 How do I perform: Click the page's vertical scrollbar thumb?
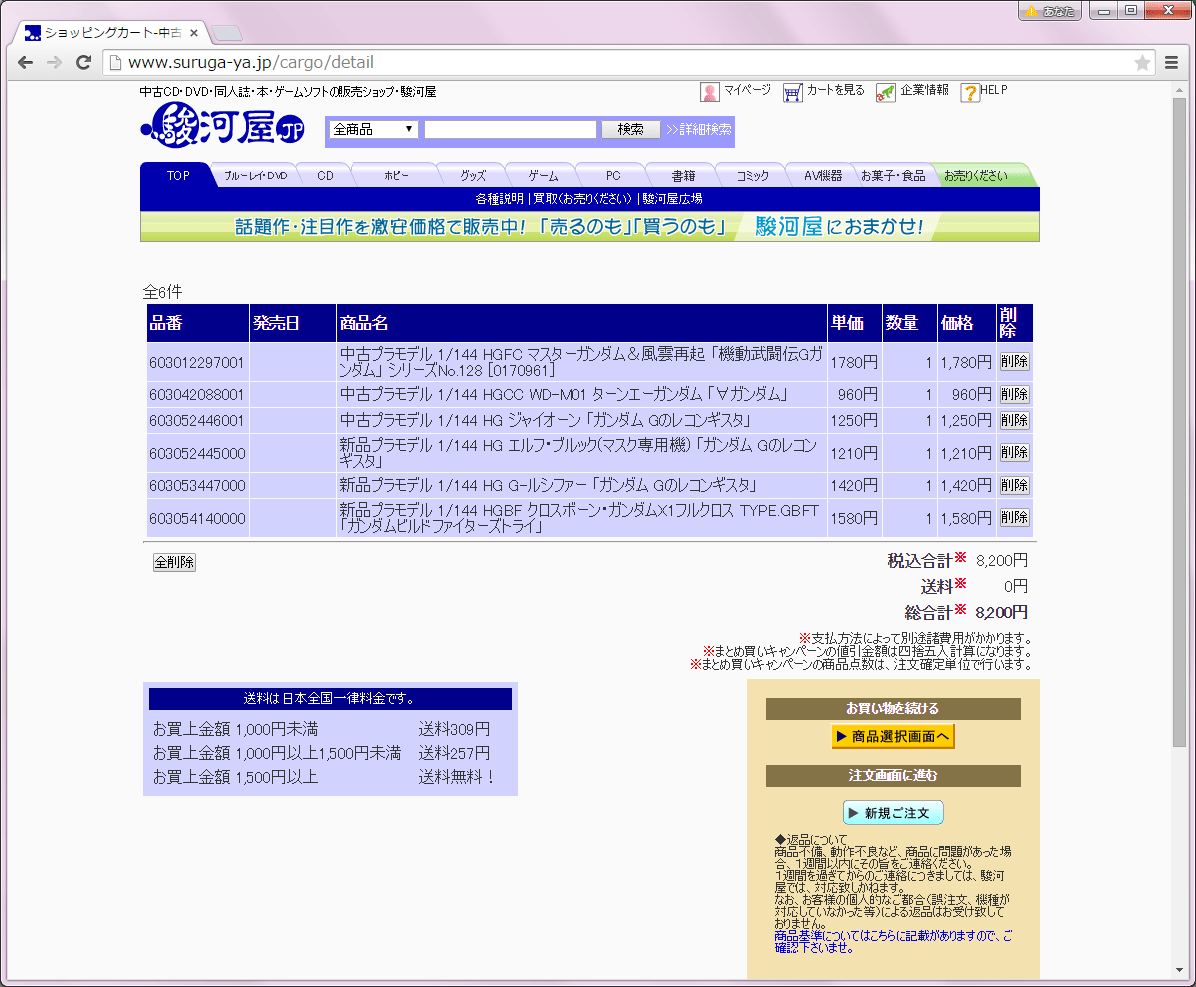1179,422
